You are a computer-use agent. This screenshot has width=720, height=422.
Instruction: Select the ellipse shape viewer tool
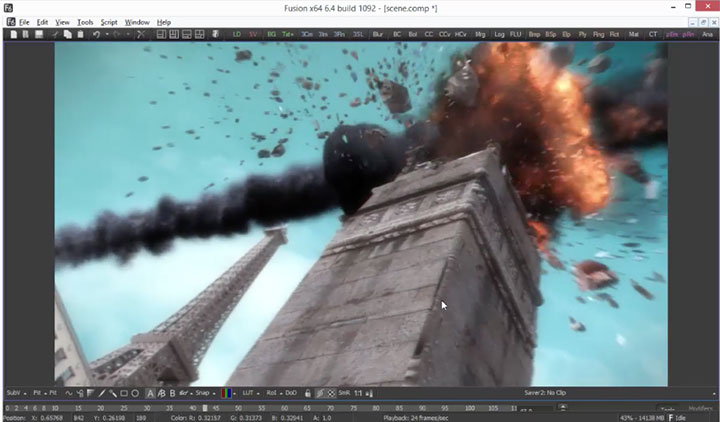click(x=135, y=393)
